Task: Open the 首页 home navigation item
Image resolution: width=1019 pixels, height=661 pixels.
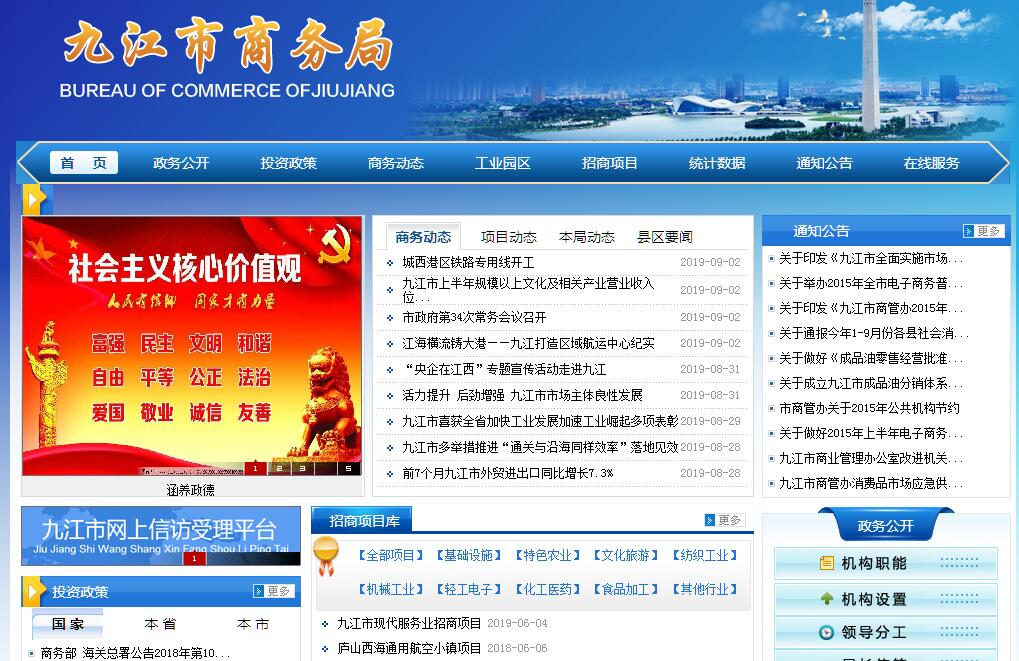Action: click(84, 162)
